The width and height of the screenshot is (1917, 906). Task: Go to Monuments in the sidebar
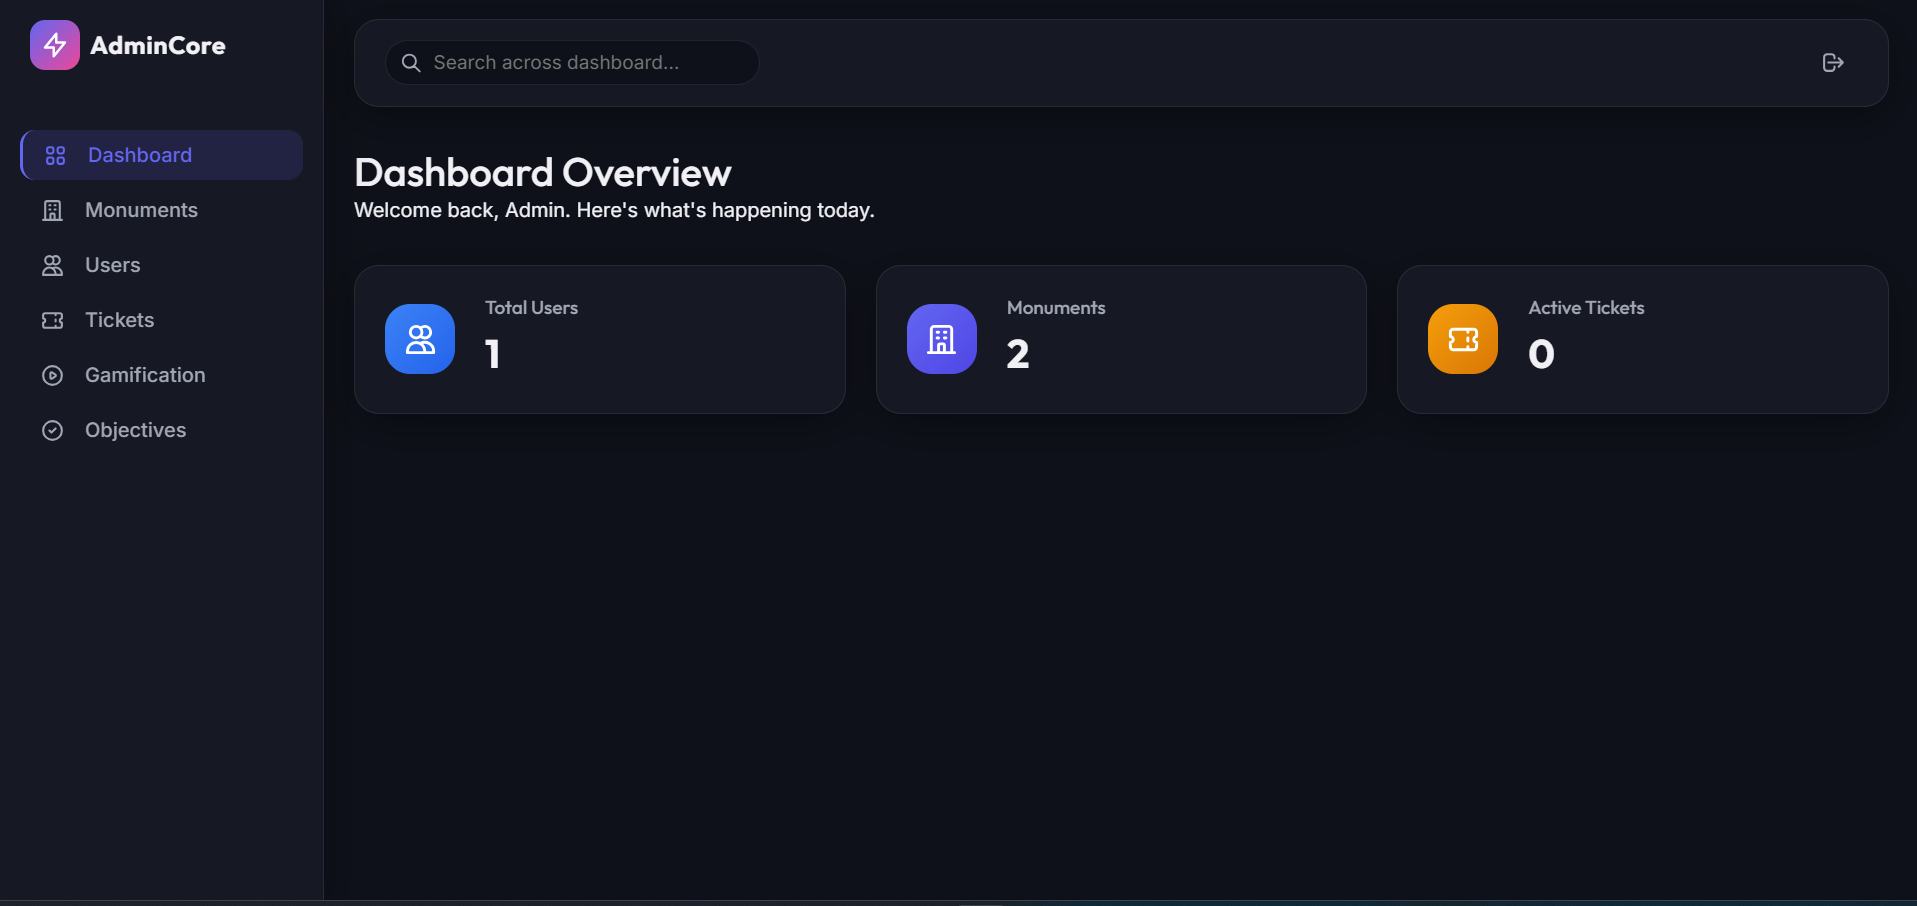[162, 210]
